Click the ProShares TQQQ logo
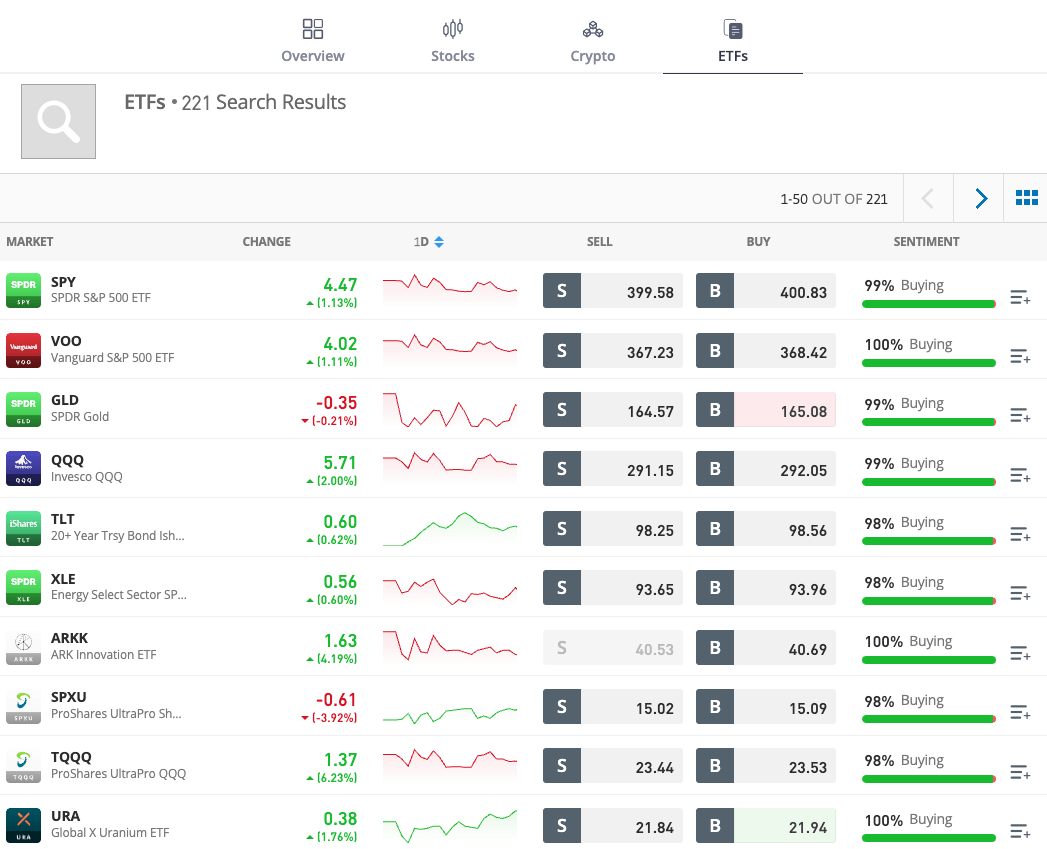 (23, 764)
